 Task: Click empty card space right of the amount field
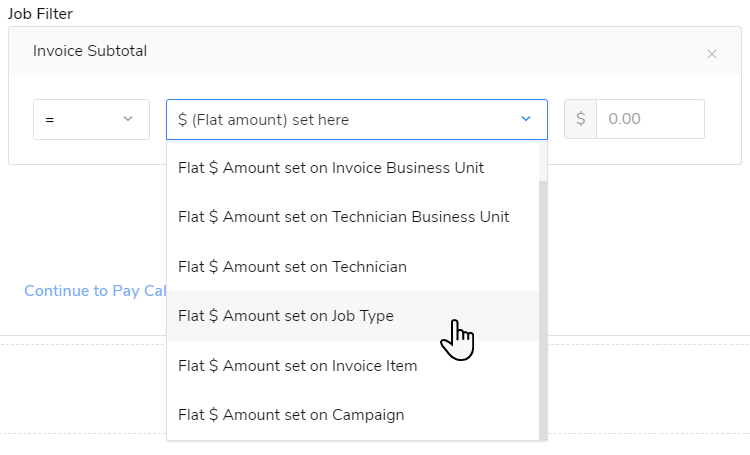722,119
